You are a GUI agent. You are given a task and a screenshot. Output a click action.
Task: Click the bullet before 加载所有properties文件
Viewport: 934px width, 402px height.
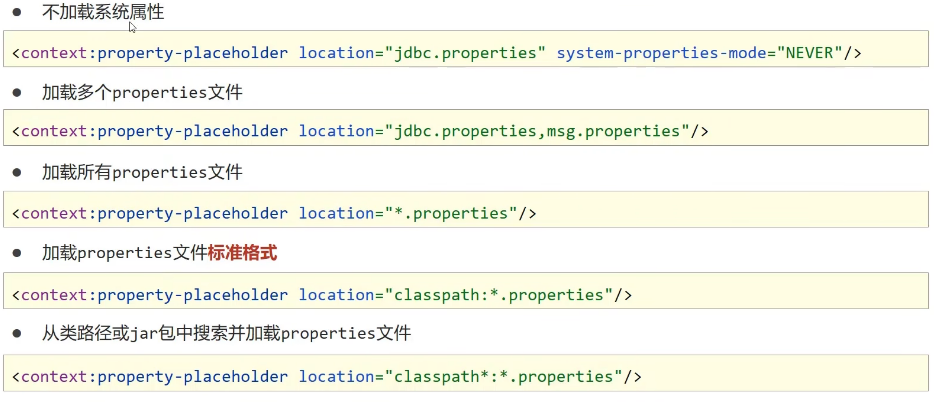point(17,173)
